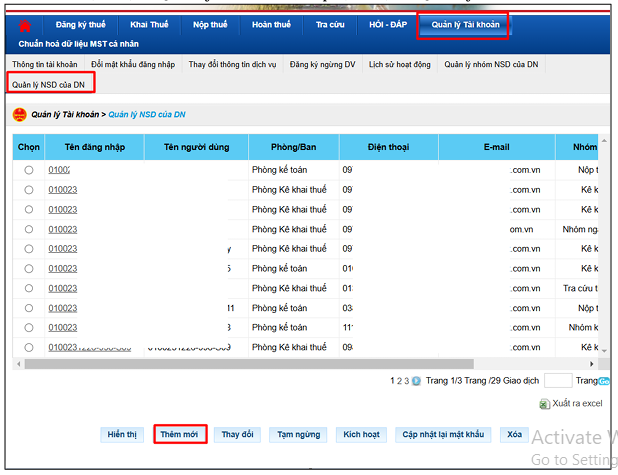Click the Tạm ngừng button
The image size is (618, 475).
pyautogui.click(x=298, y=434)
